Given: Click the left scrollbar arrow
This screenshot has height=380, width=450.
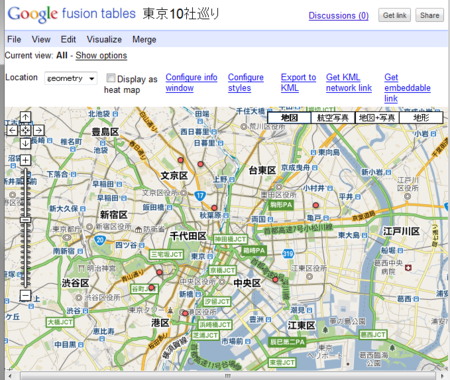Looking at the screenshot, I should pos(9,376).
